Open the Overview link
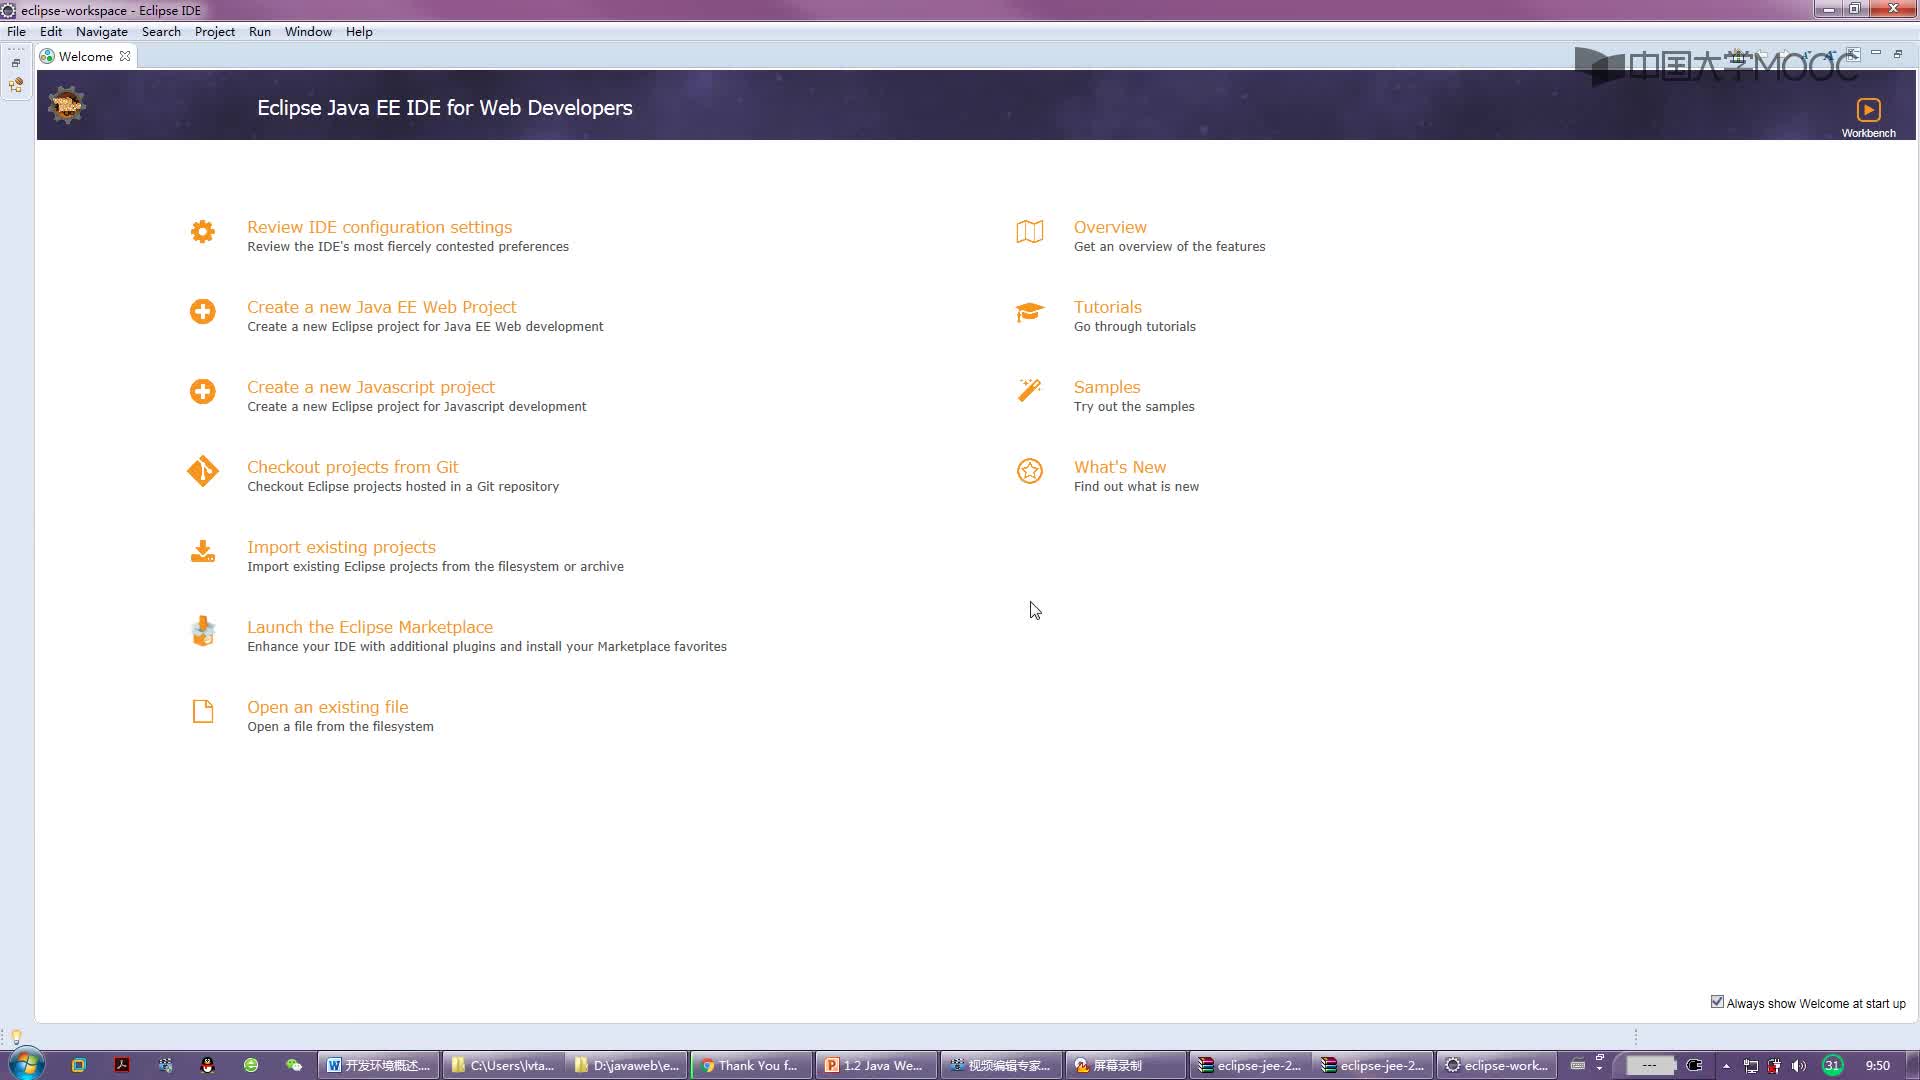 point(1110,227)
